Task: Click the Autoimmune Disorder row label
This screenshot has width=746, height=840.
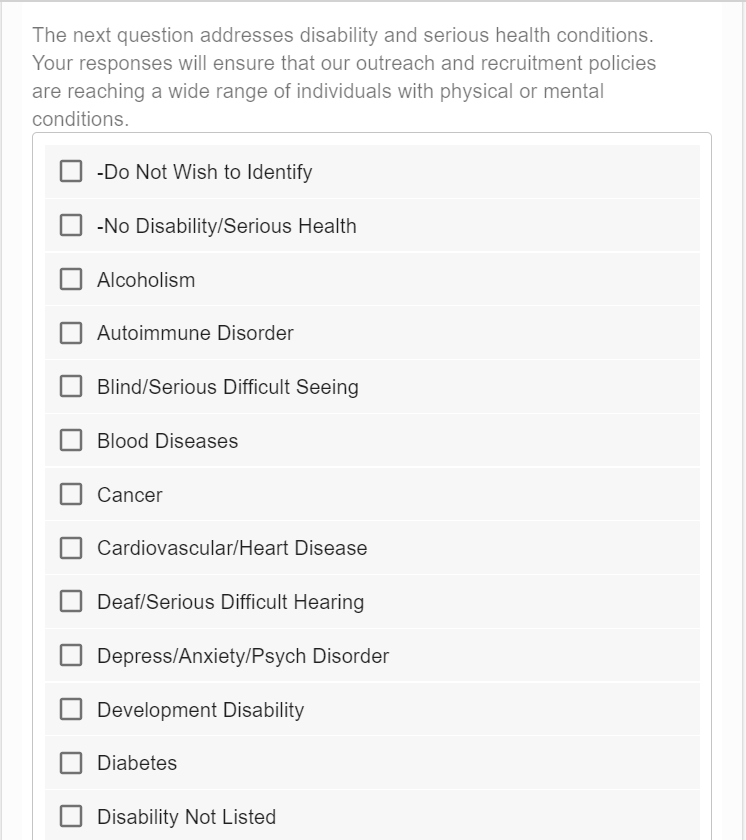Action: pos(195,333)
